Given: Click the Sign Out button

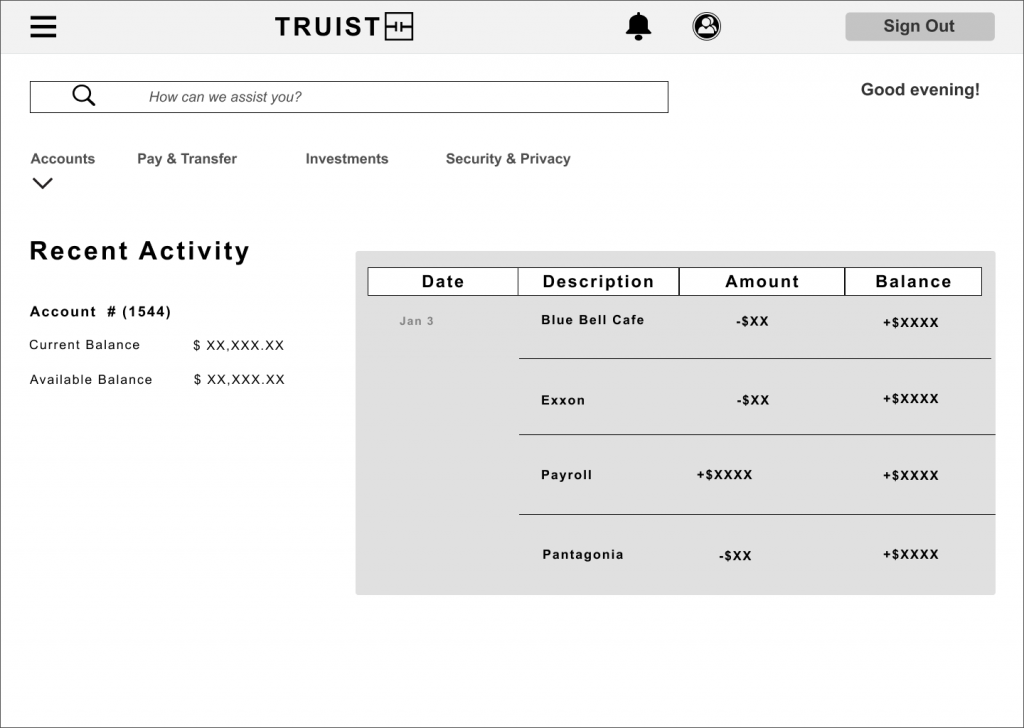Looking at the screenshot, I should [x=919, y=27].
